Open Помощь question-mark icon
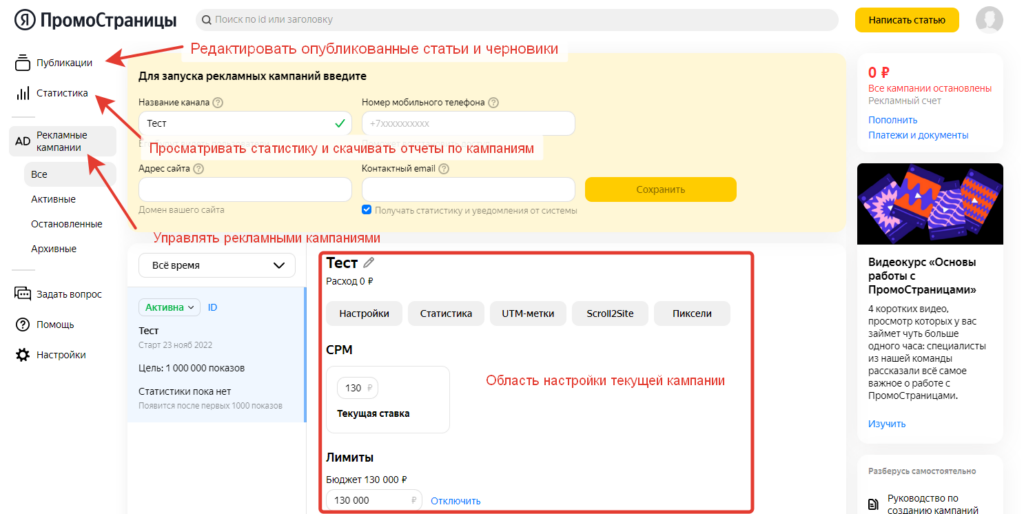This screenshot has height=514, width=1024. tap(23, 324)
